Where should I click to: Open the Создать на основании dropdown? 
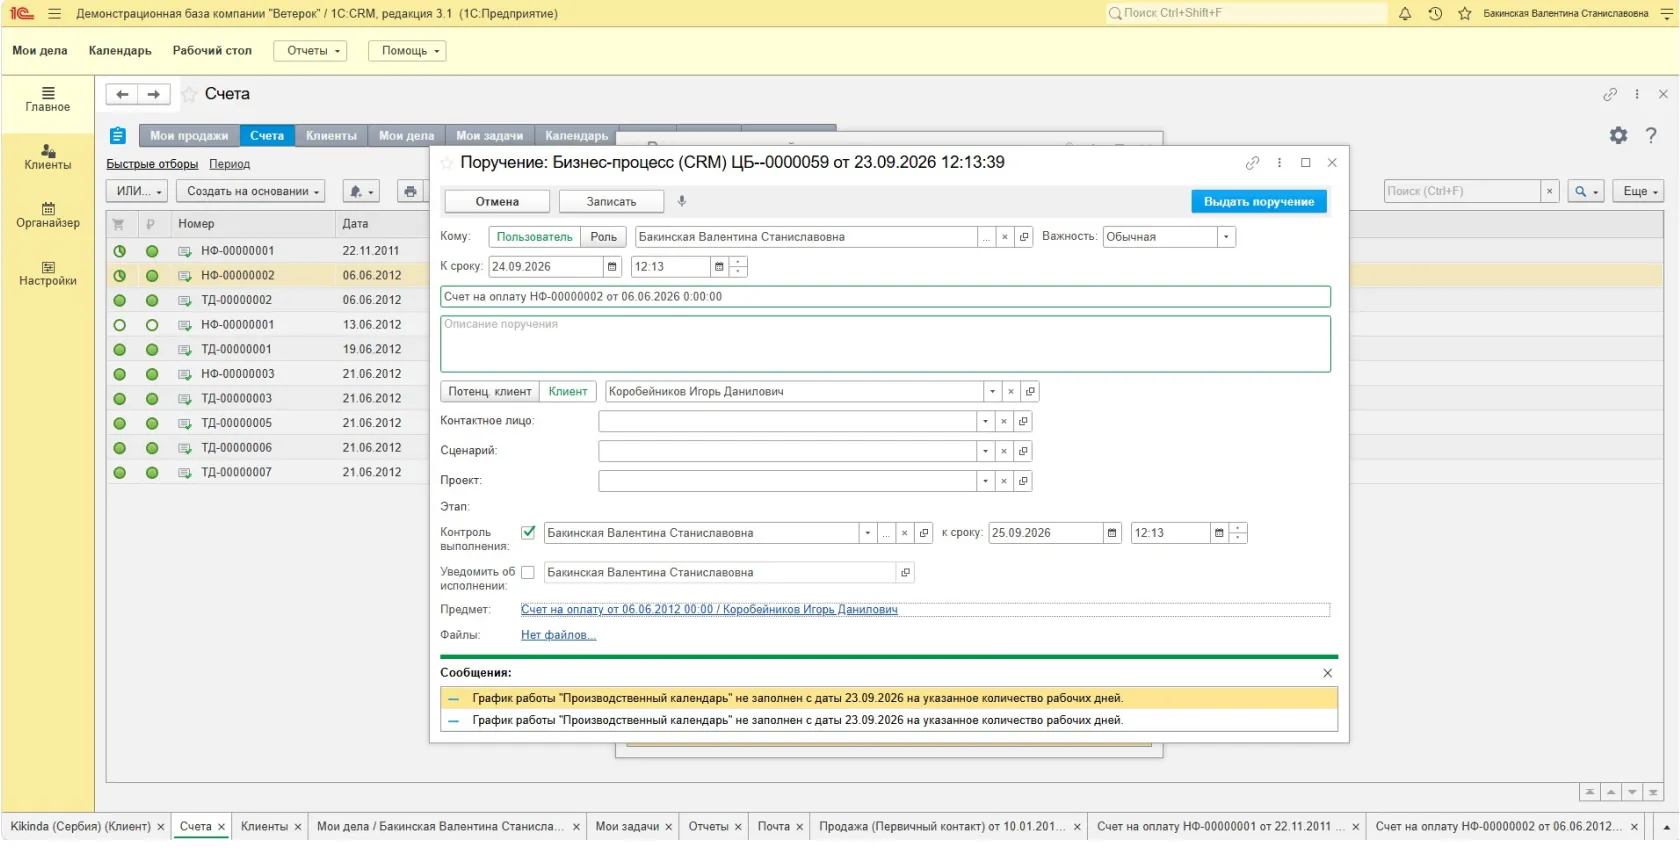tap(253, 191)
